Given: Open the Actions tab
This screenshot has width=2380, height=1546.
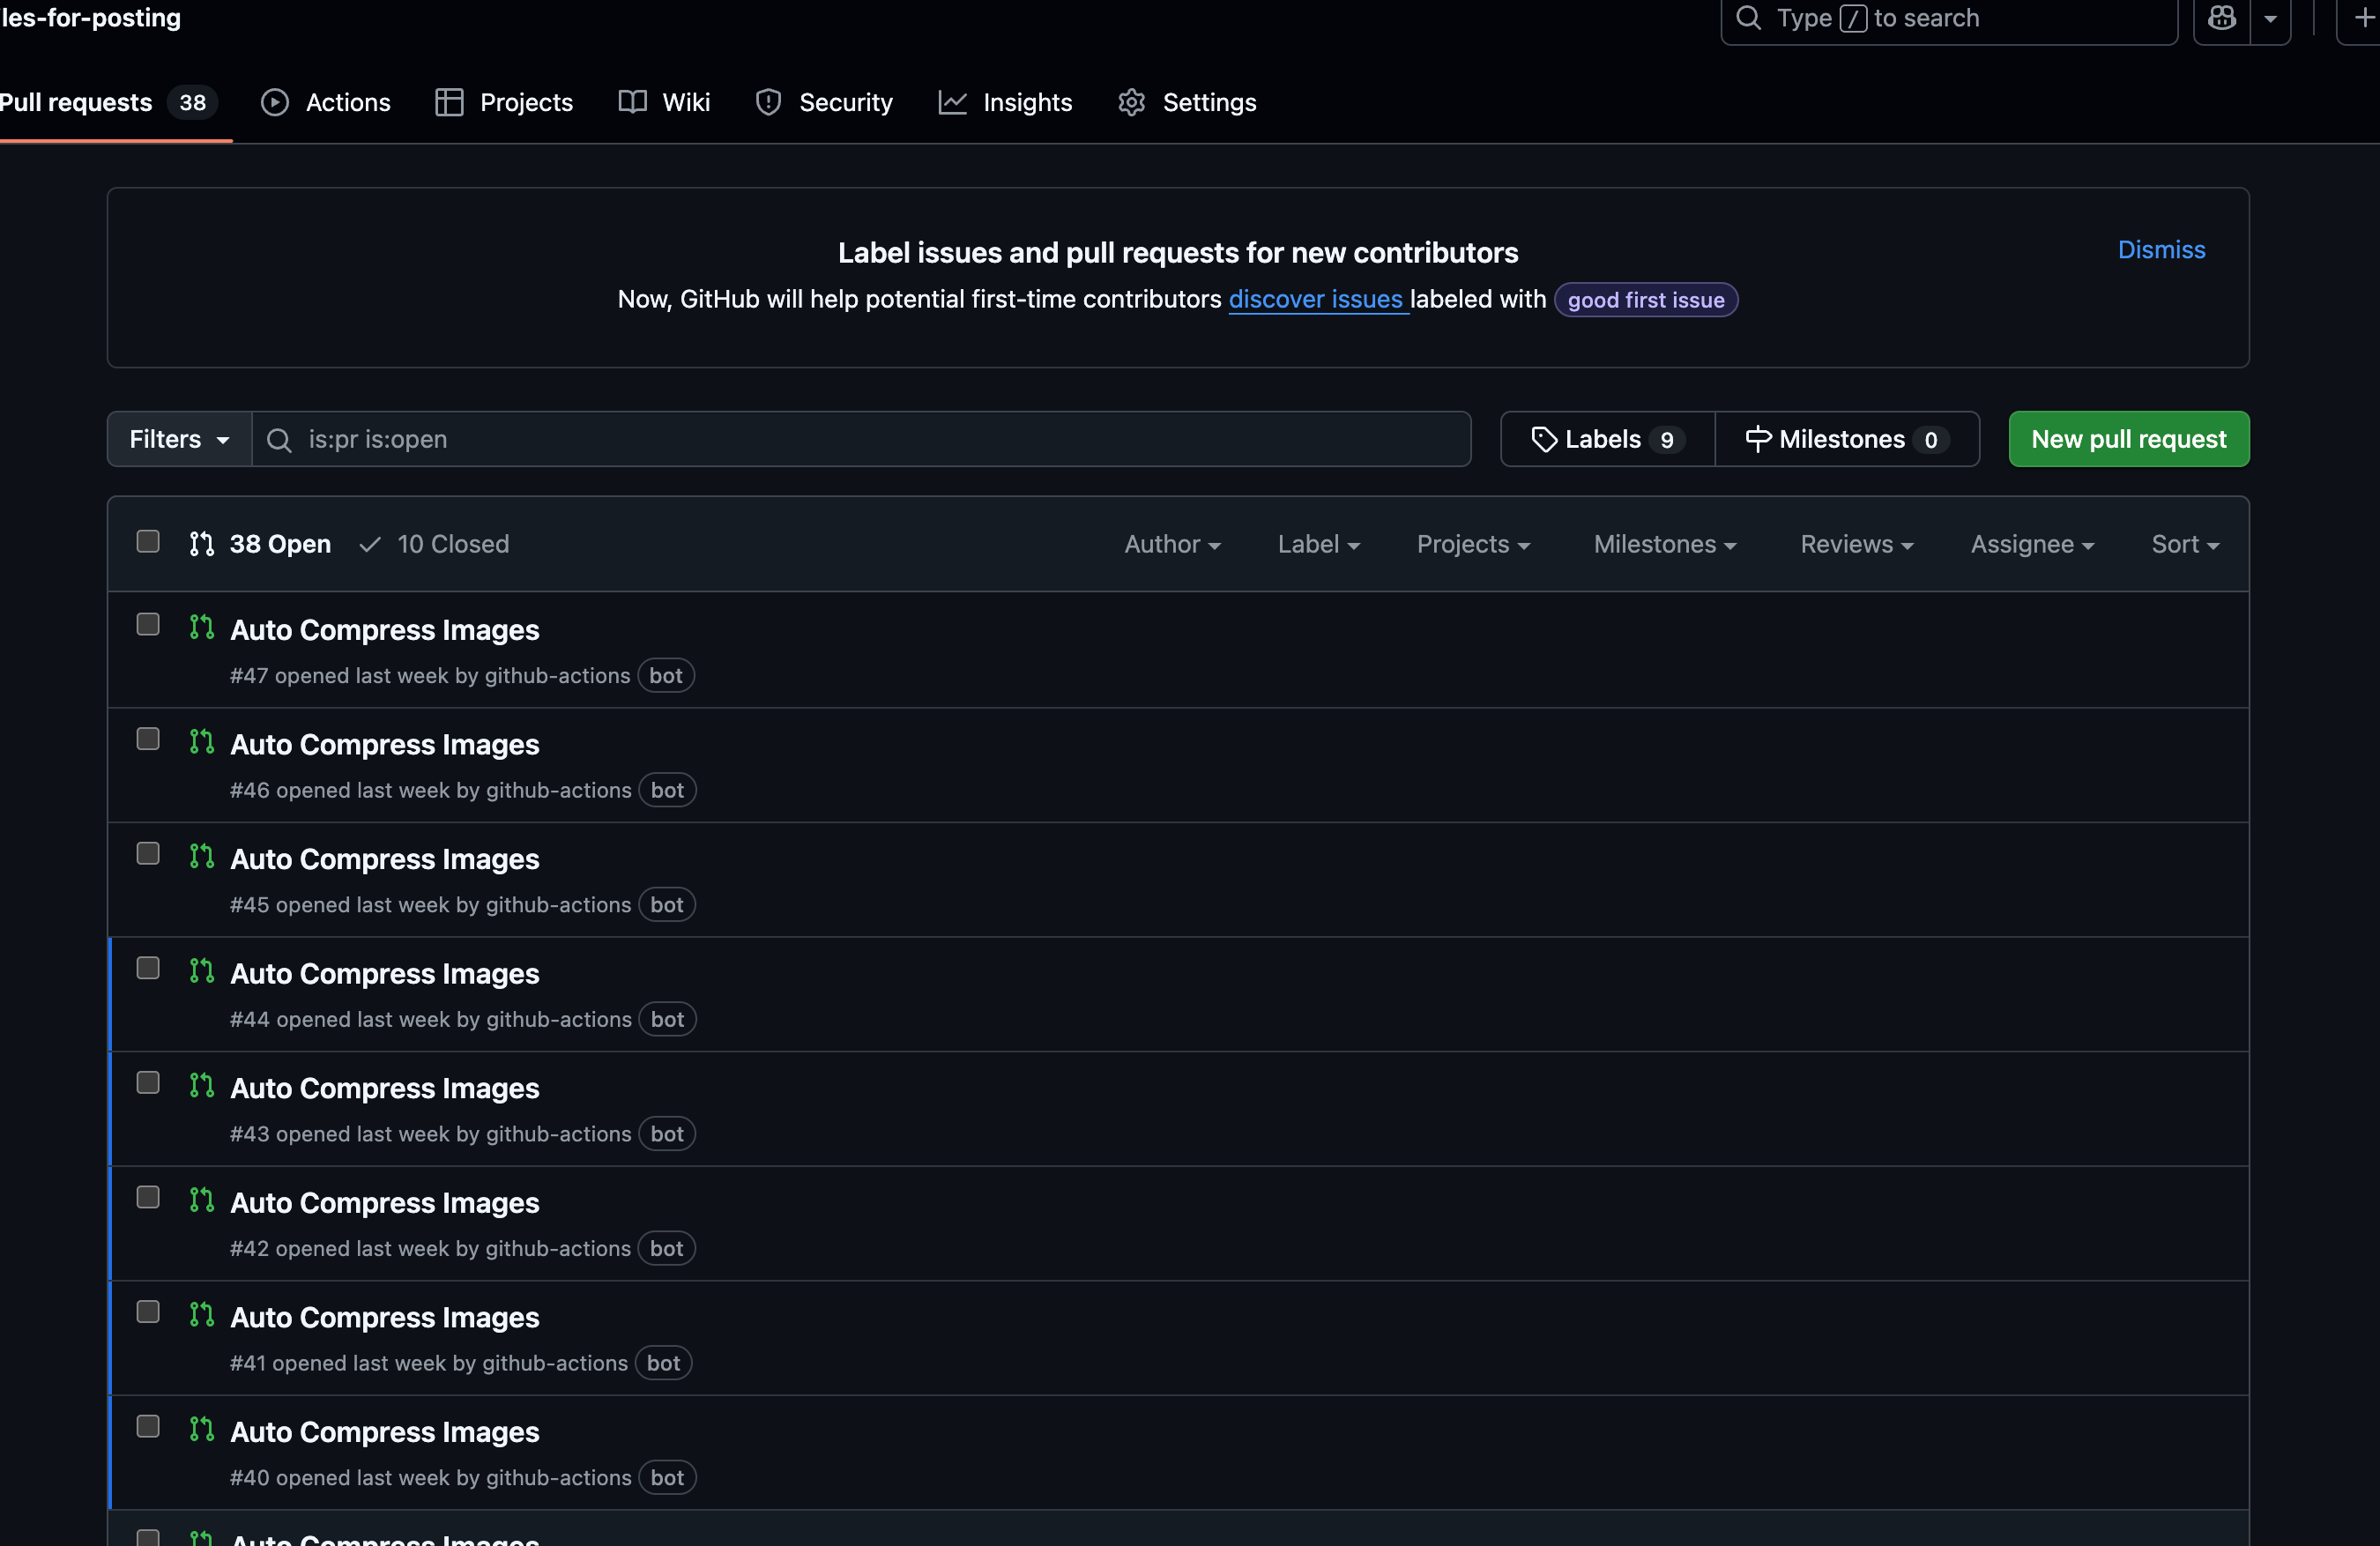Looking at the screenshot, I should pyautogui.click(x=326, y=102).
